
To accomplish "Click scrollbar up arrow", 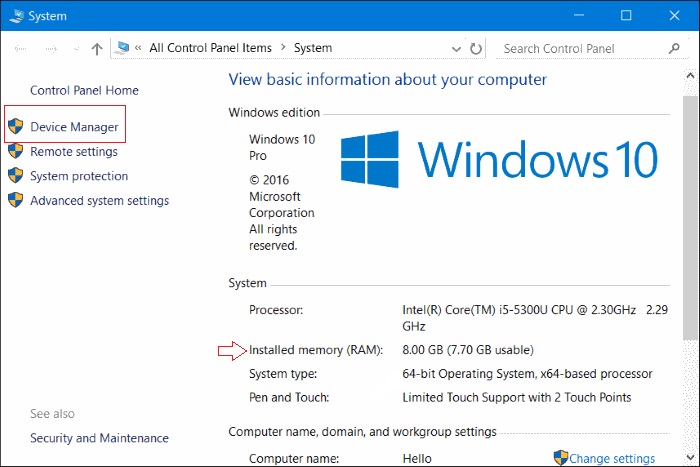I will (x=691, y=75).
